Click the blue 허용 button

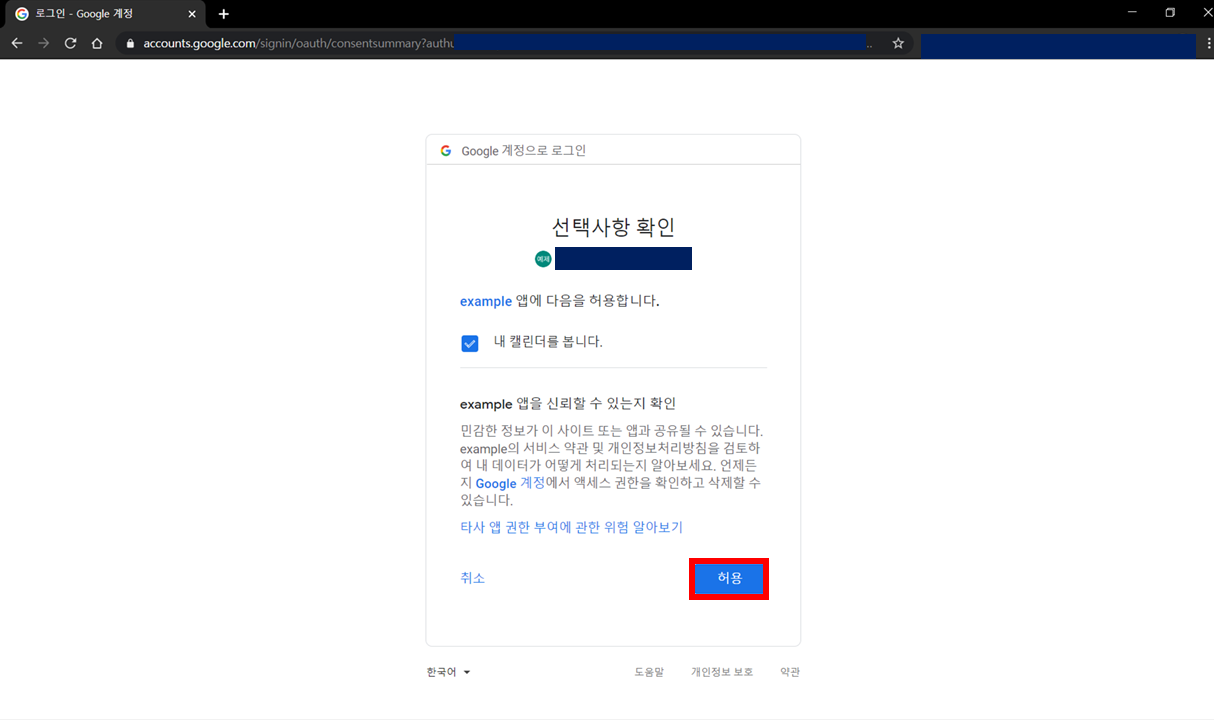click(729, 579)
